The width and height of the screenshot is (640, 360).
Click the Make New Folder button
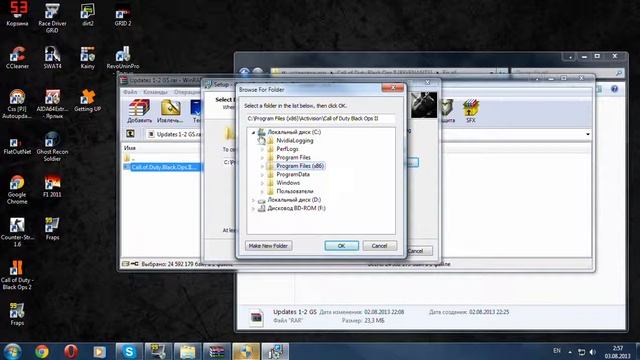pos(268,246)
